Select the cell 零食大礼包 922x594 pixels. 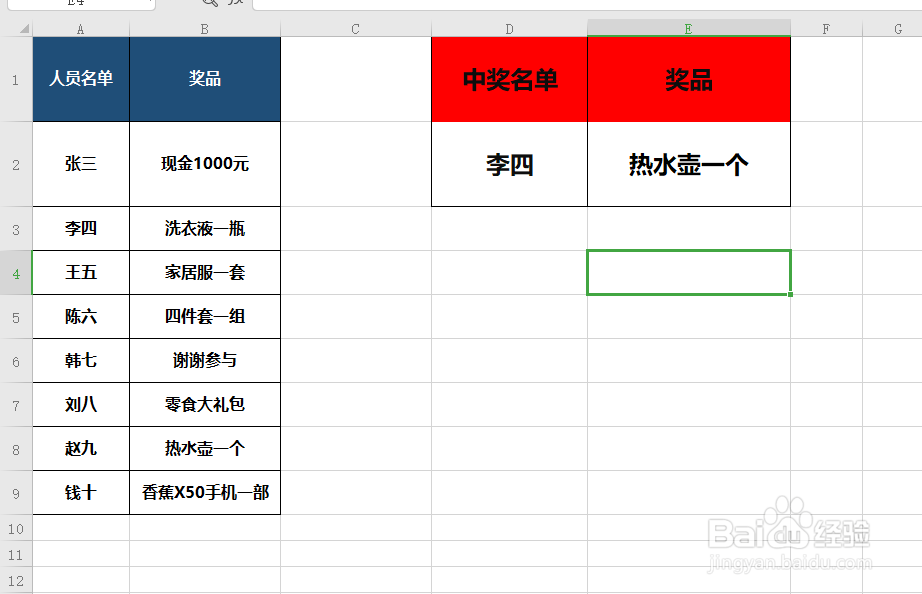pyautogui.click(x=205, y=405)
